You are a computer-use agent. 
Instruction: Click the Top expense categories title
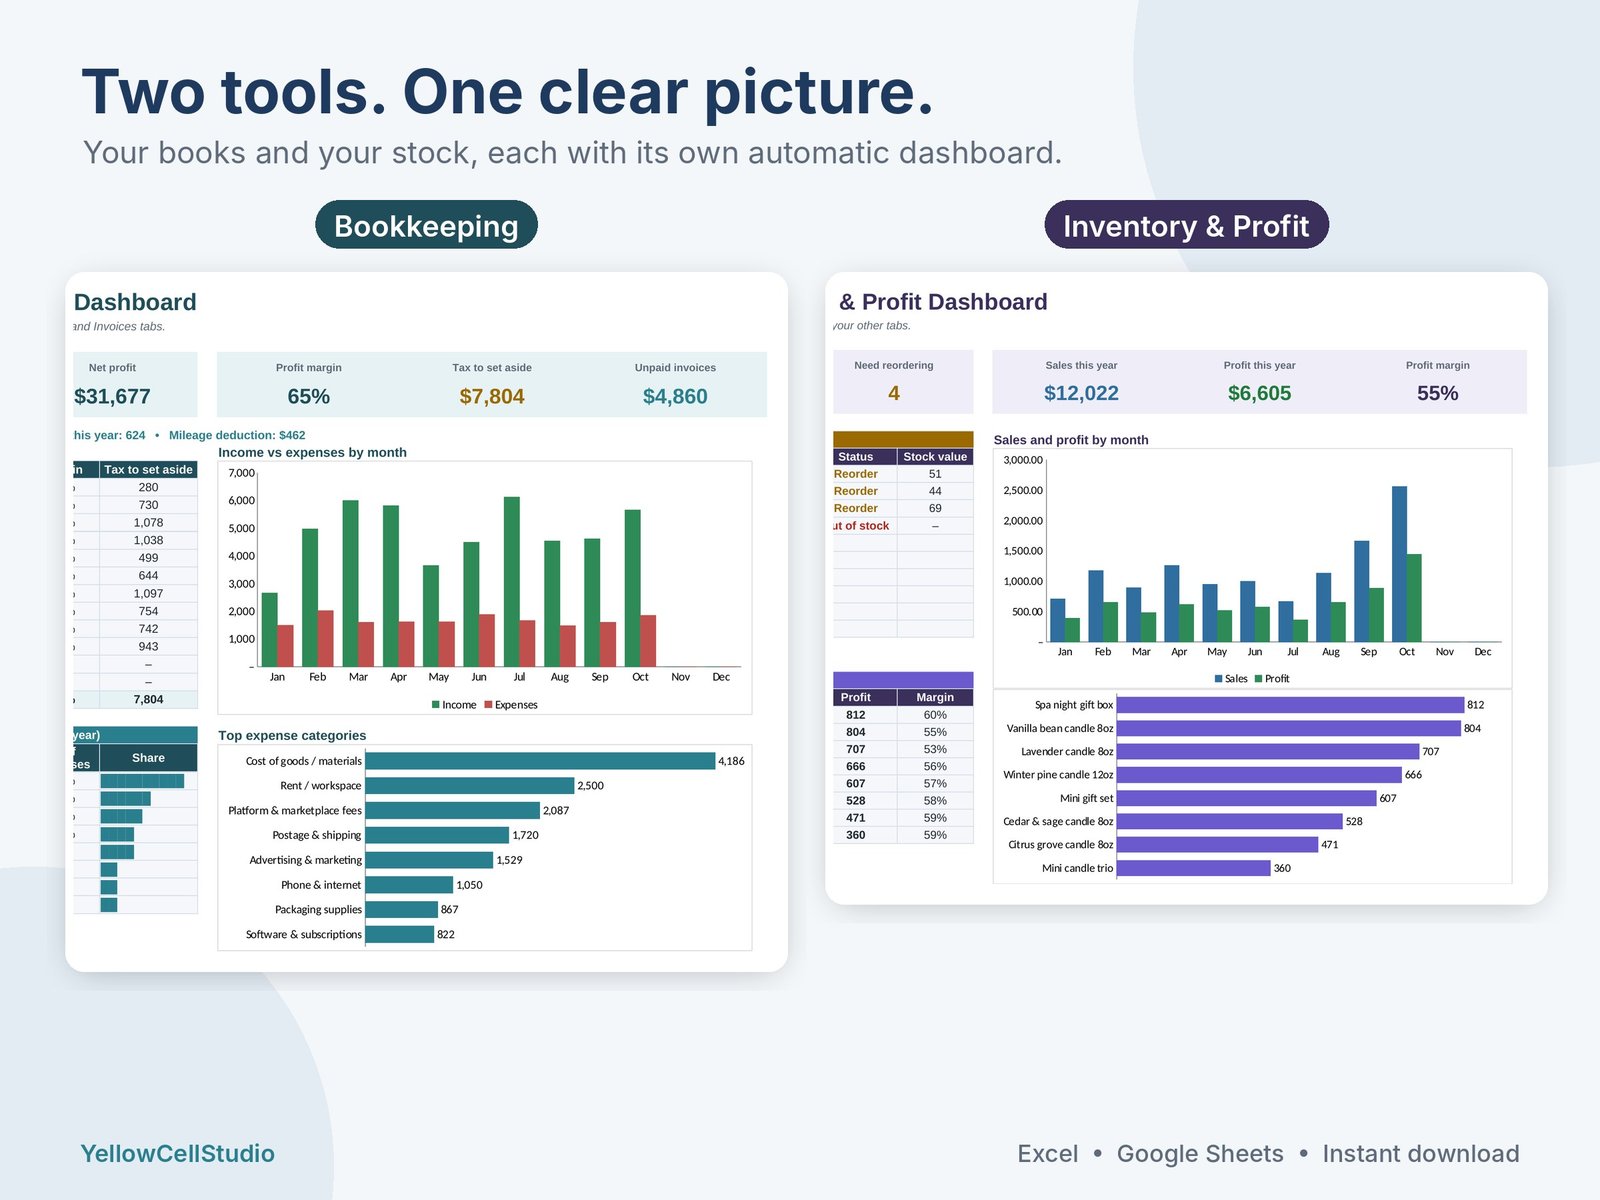[292, 735]
